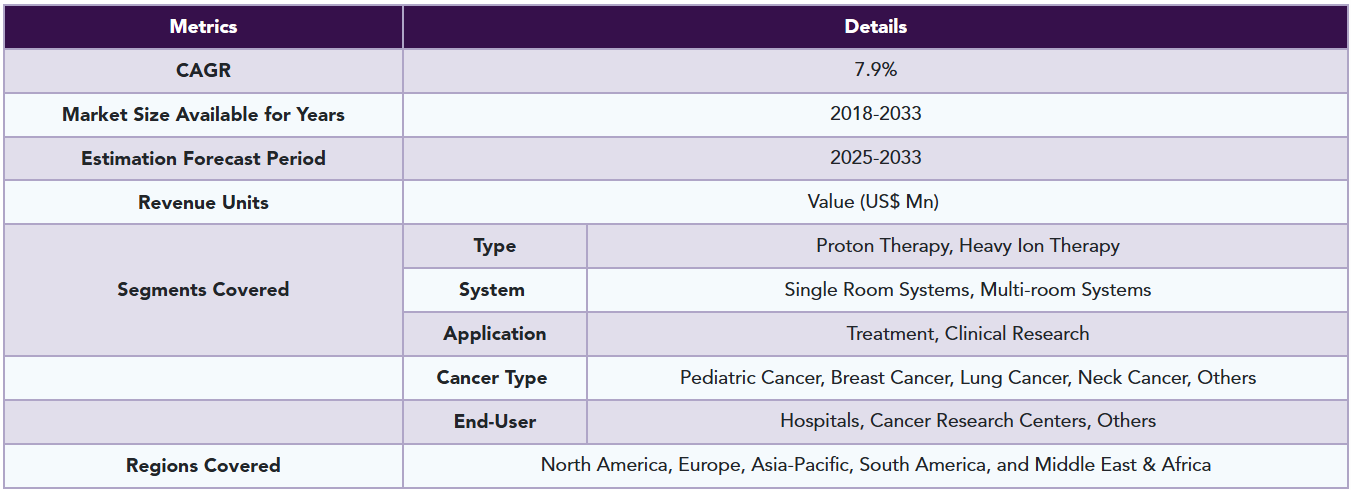The width and height of the screenshot is (1351, 490).
Task: Select the Segments Covered cell
Action: tap(203, 290)
